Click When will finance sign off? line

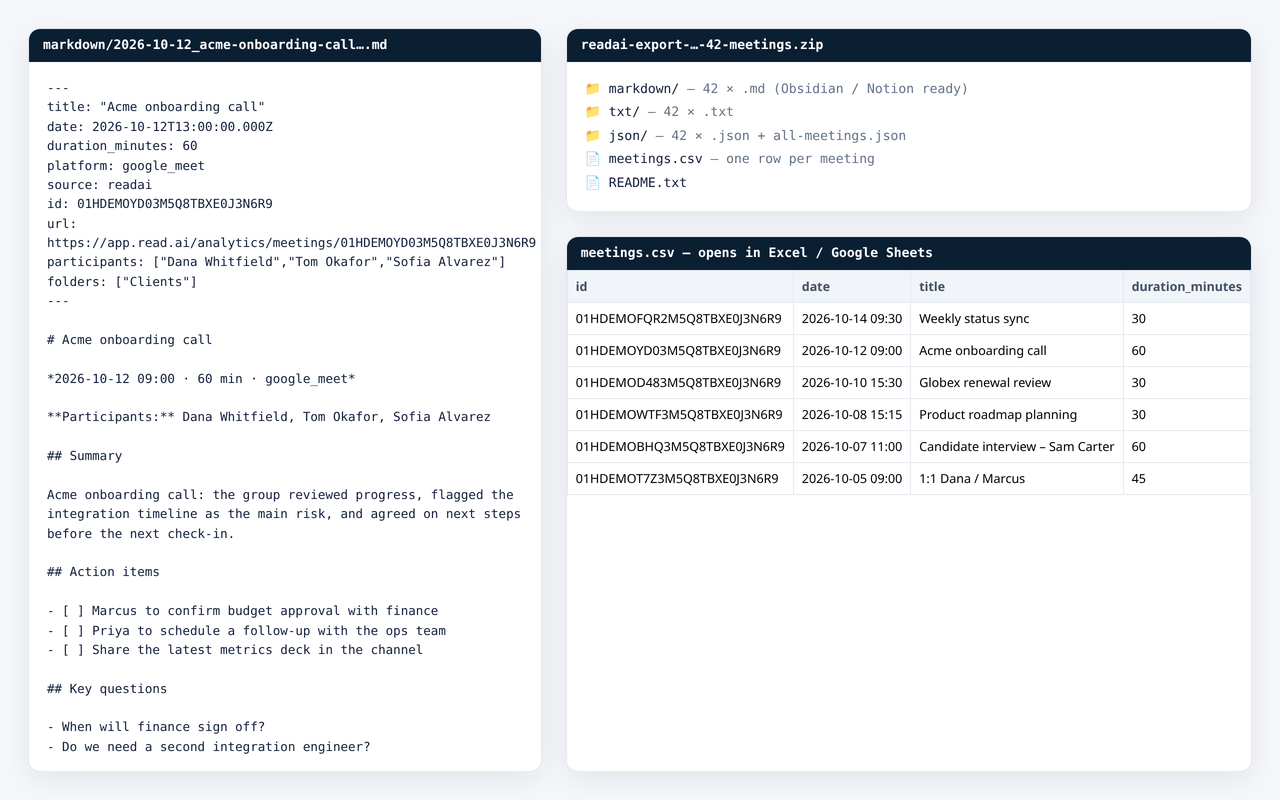156,727
